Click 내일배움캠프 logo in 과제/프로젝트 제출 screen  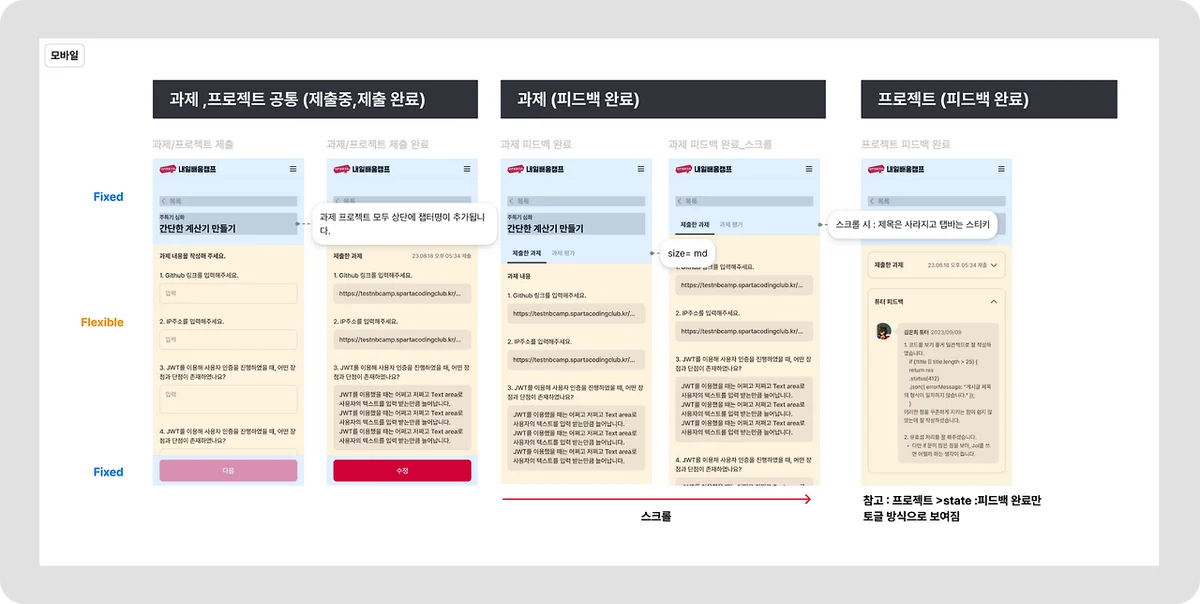click(187, 169)
